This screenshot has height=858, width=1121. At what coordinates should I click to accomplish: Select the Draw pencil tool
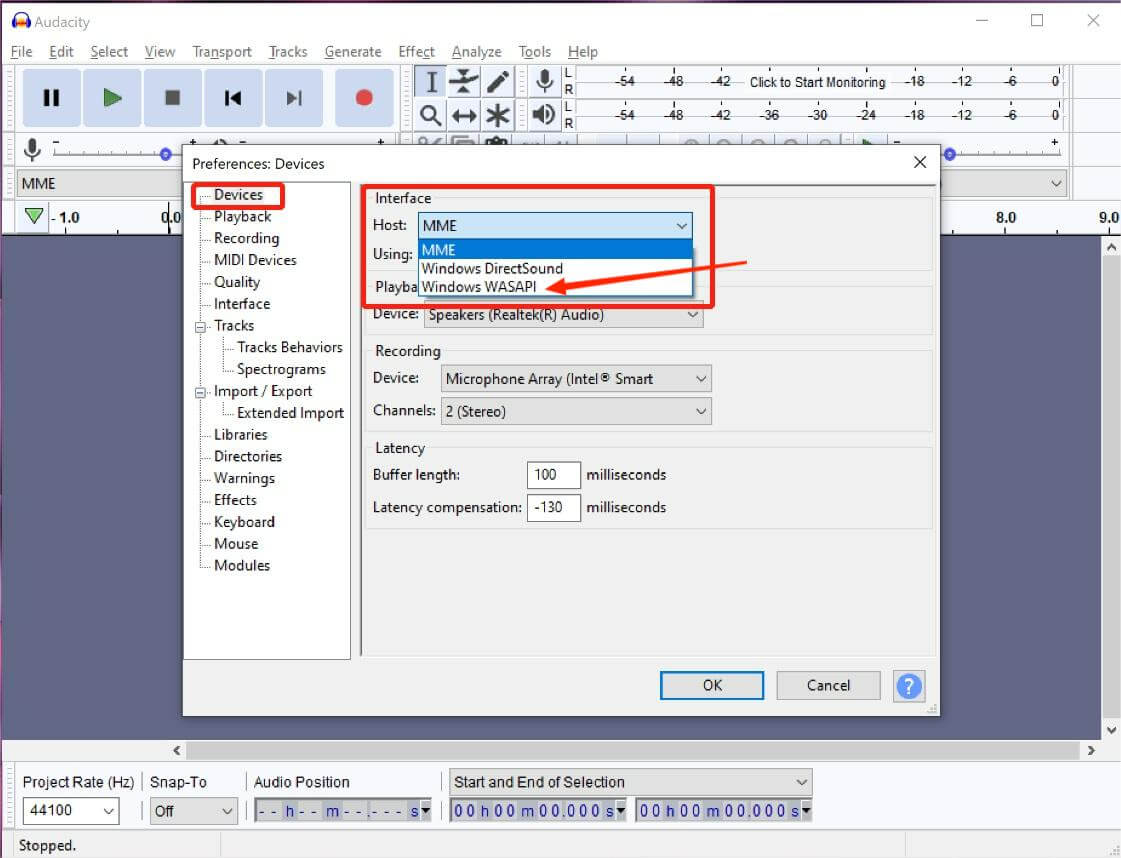coord(498,82)
